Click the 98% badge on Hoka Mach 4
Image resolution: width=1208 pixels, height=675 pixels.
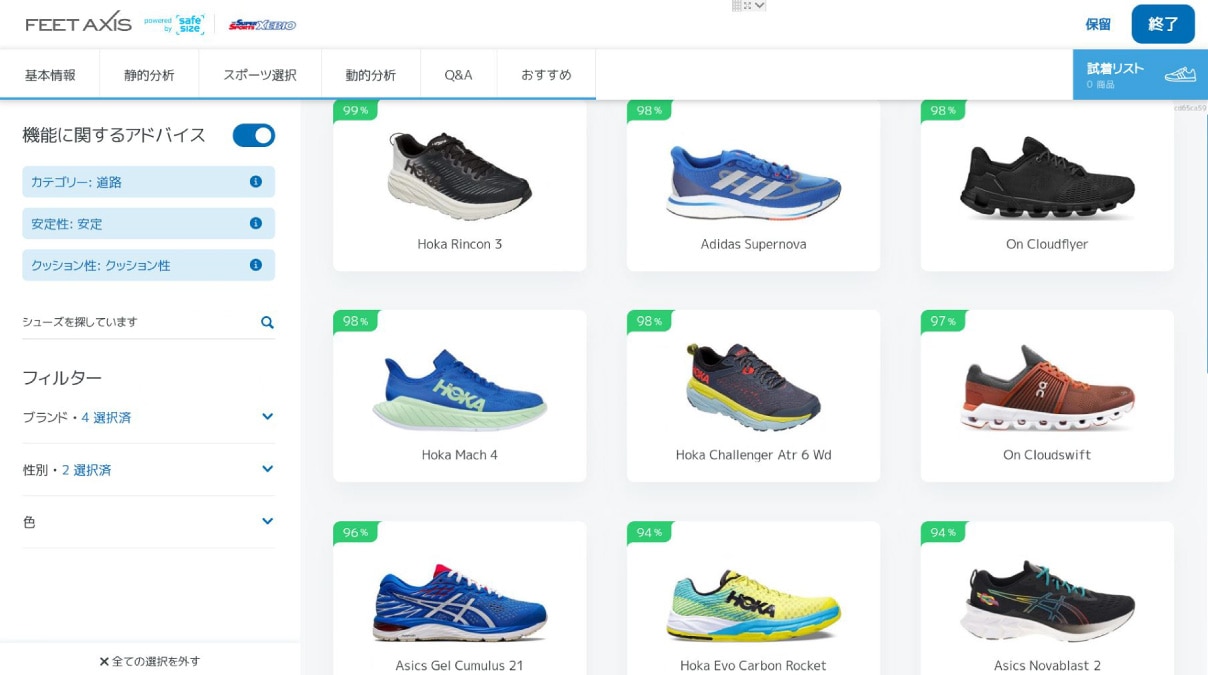point(356,321)
